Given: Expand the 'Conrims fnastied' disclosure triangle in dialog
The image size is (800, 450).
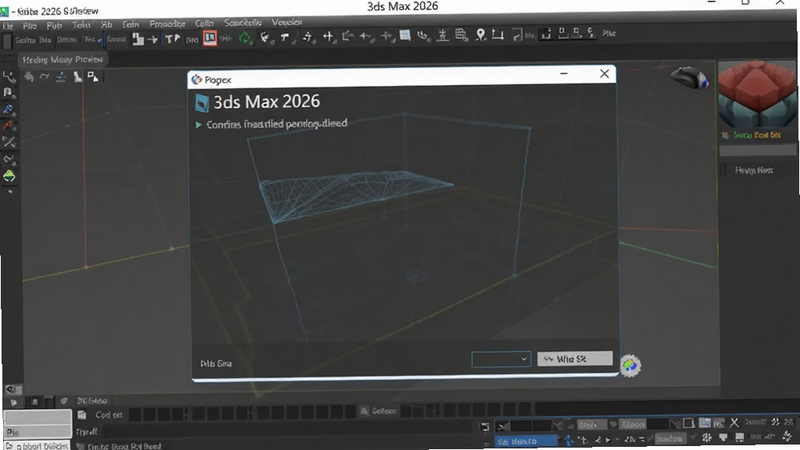Looking at the screenshot, I should (198, 124).
